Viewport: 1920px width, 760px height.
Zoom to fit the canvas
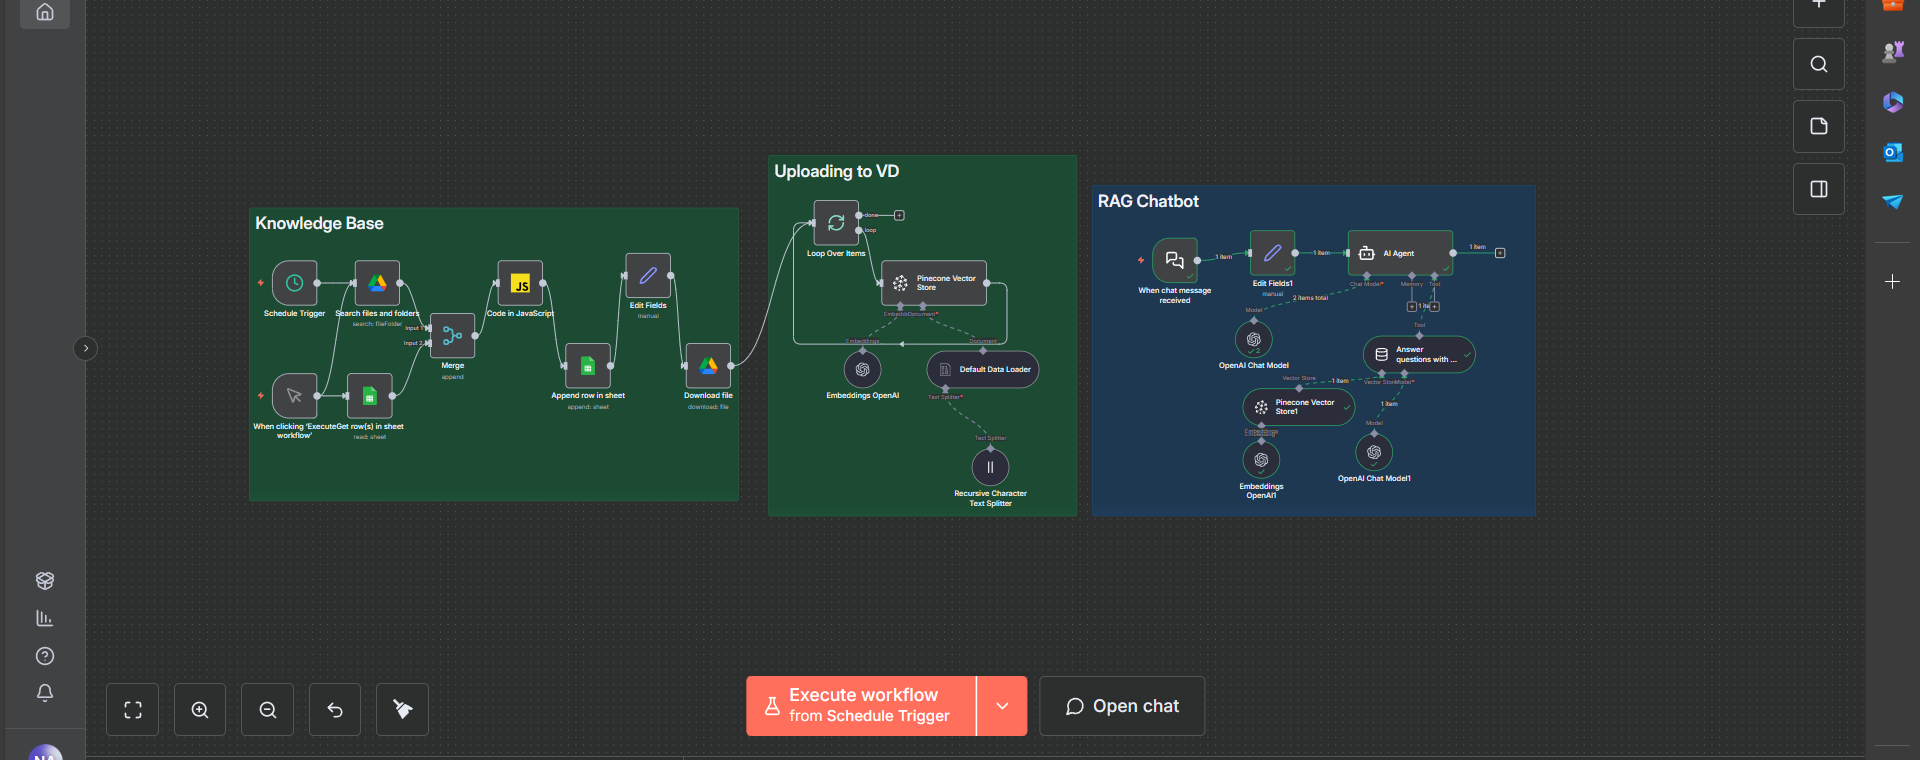click(133, 710)
